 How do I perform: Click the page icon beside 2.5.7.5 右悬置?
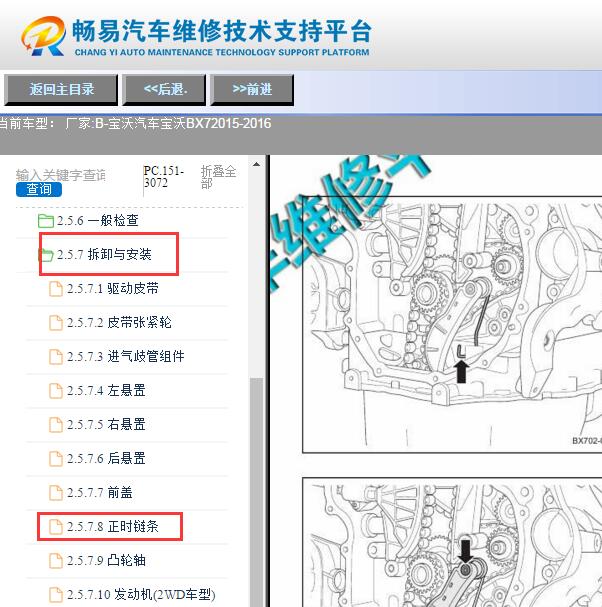coord(56,425)
